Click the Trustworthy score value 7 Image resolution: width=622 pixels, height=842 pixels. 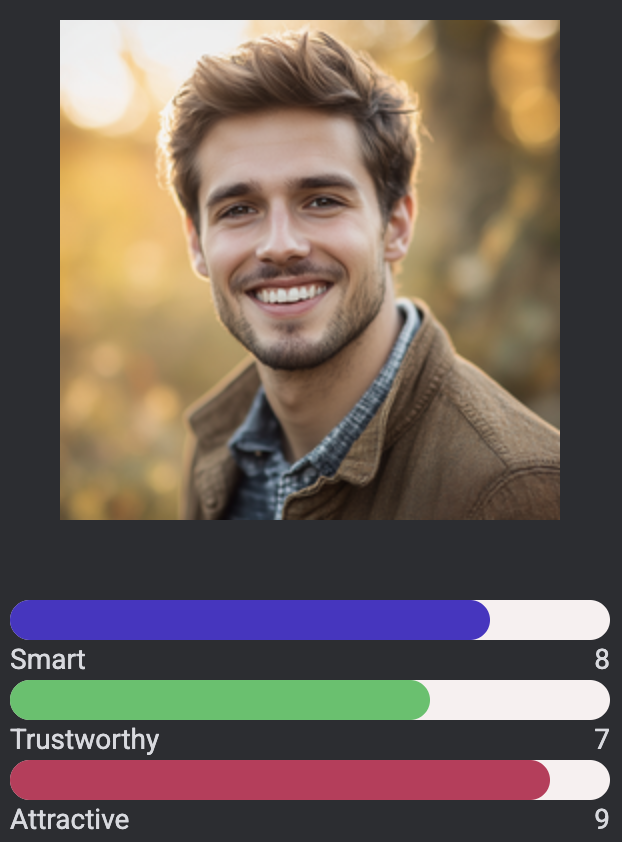[x=602, y=739]
